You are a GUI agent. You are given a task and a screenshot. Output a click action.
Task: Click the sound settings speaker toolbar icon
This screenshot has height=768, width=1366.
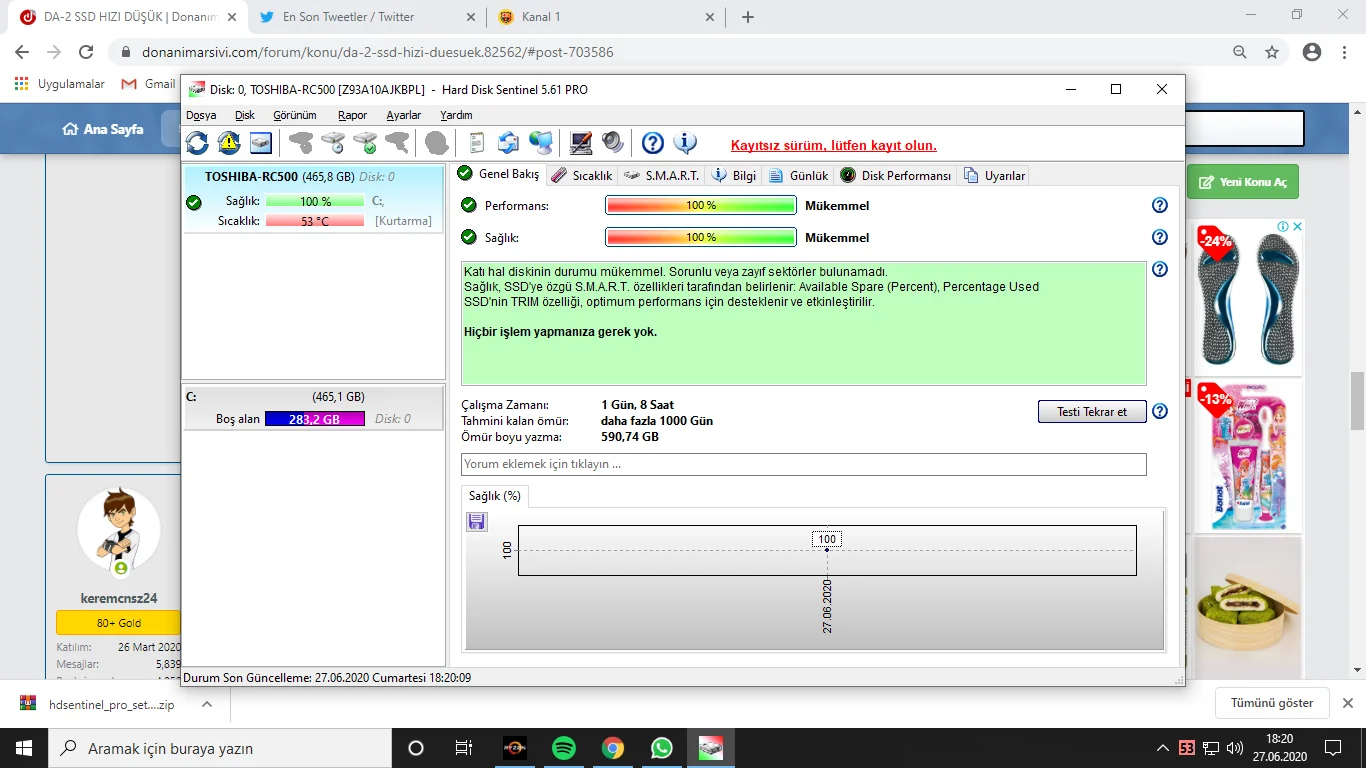tap(612, 143)
